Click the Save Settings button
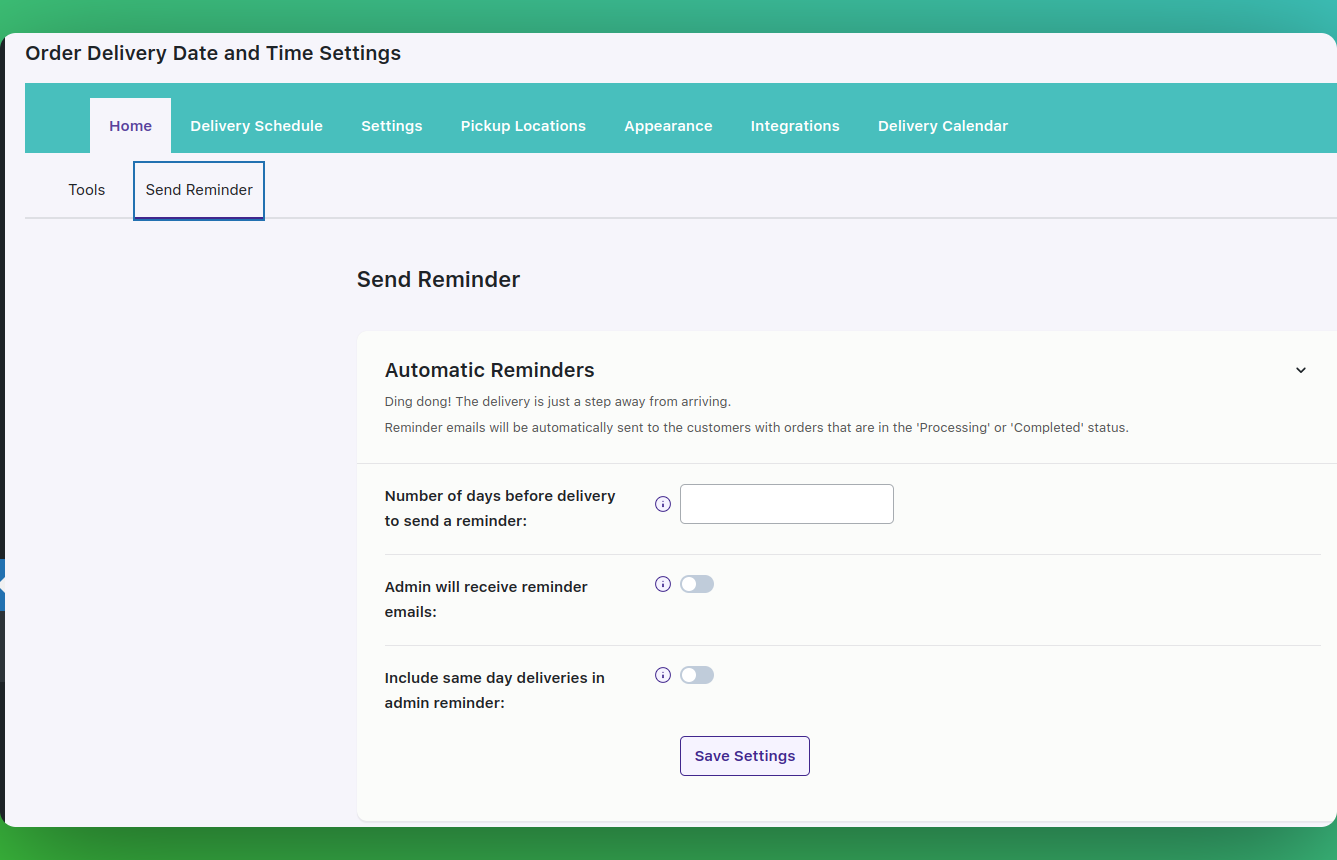Image resolution: width=1337 pixels, height=860 pixels. point(744,756)
